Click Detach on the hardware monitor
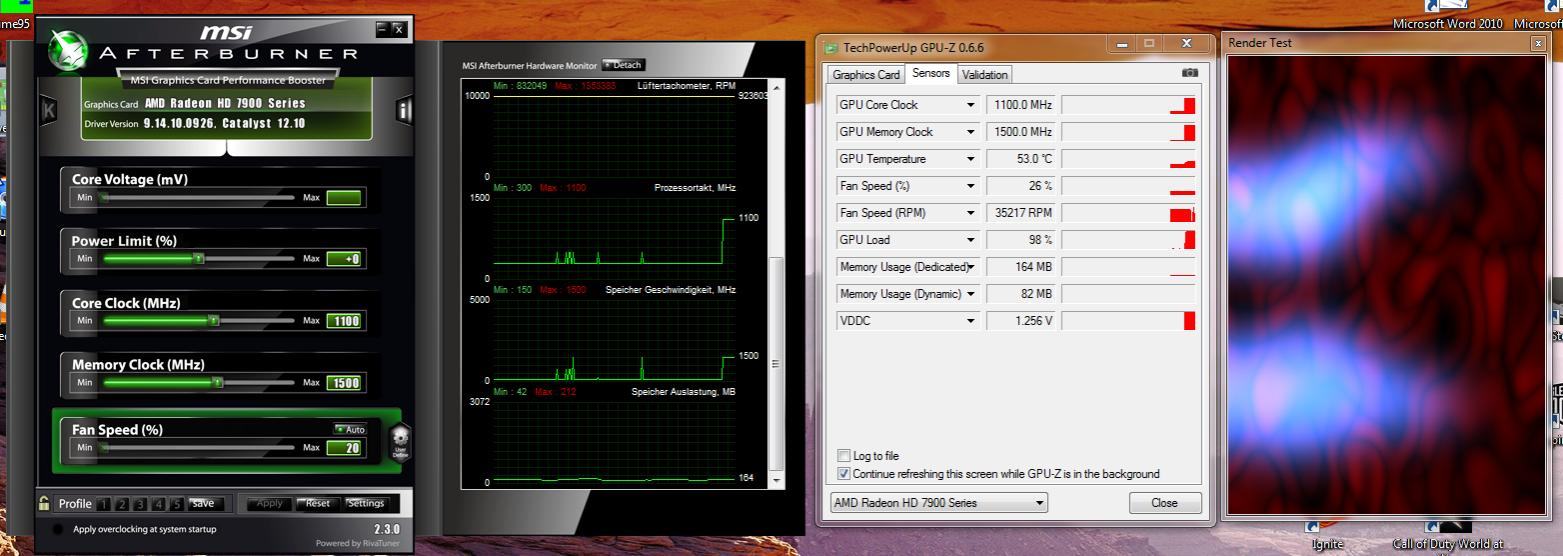 tap(623, 65)
